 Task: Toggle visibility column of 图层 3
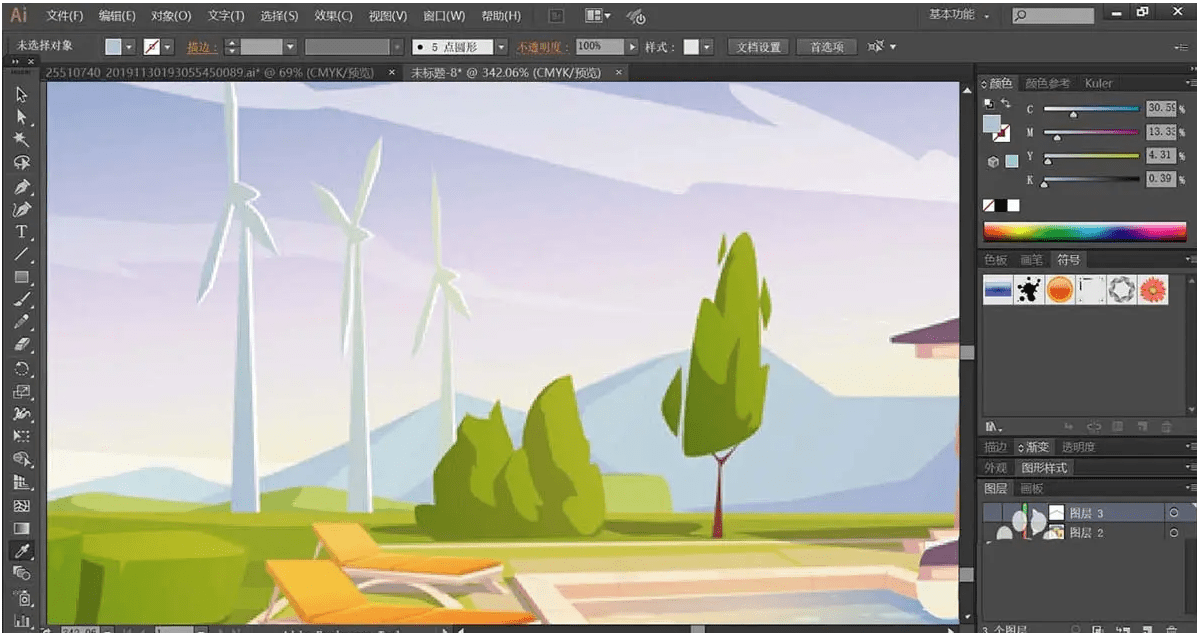pos(991,512)
